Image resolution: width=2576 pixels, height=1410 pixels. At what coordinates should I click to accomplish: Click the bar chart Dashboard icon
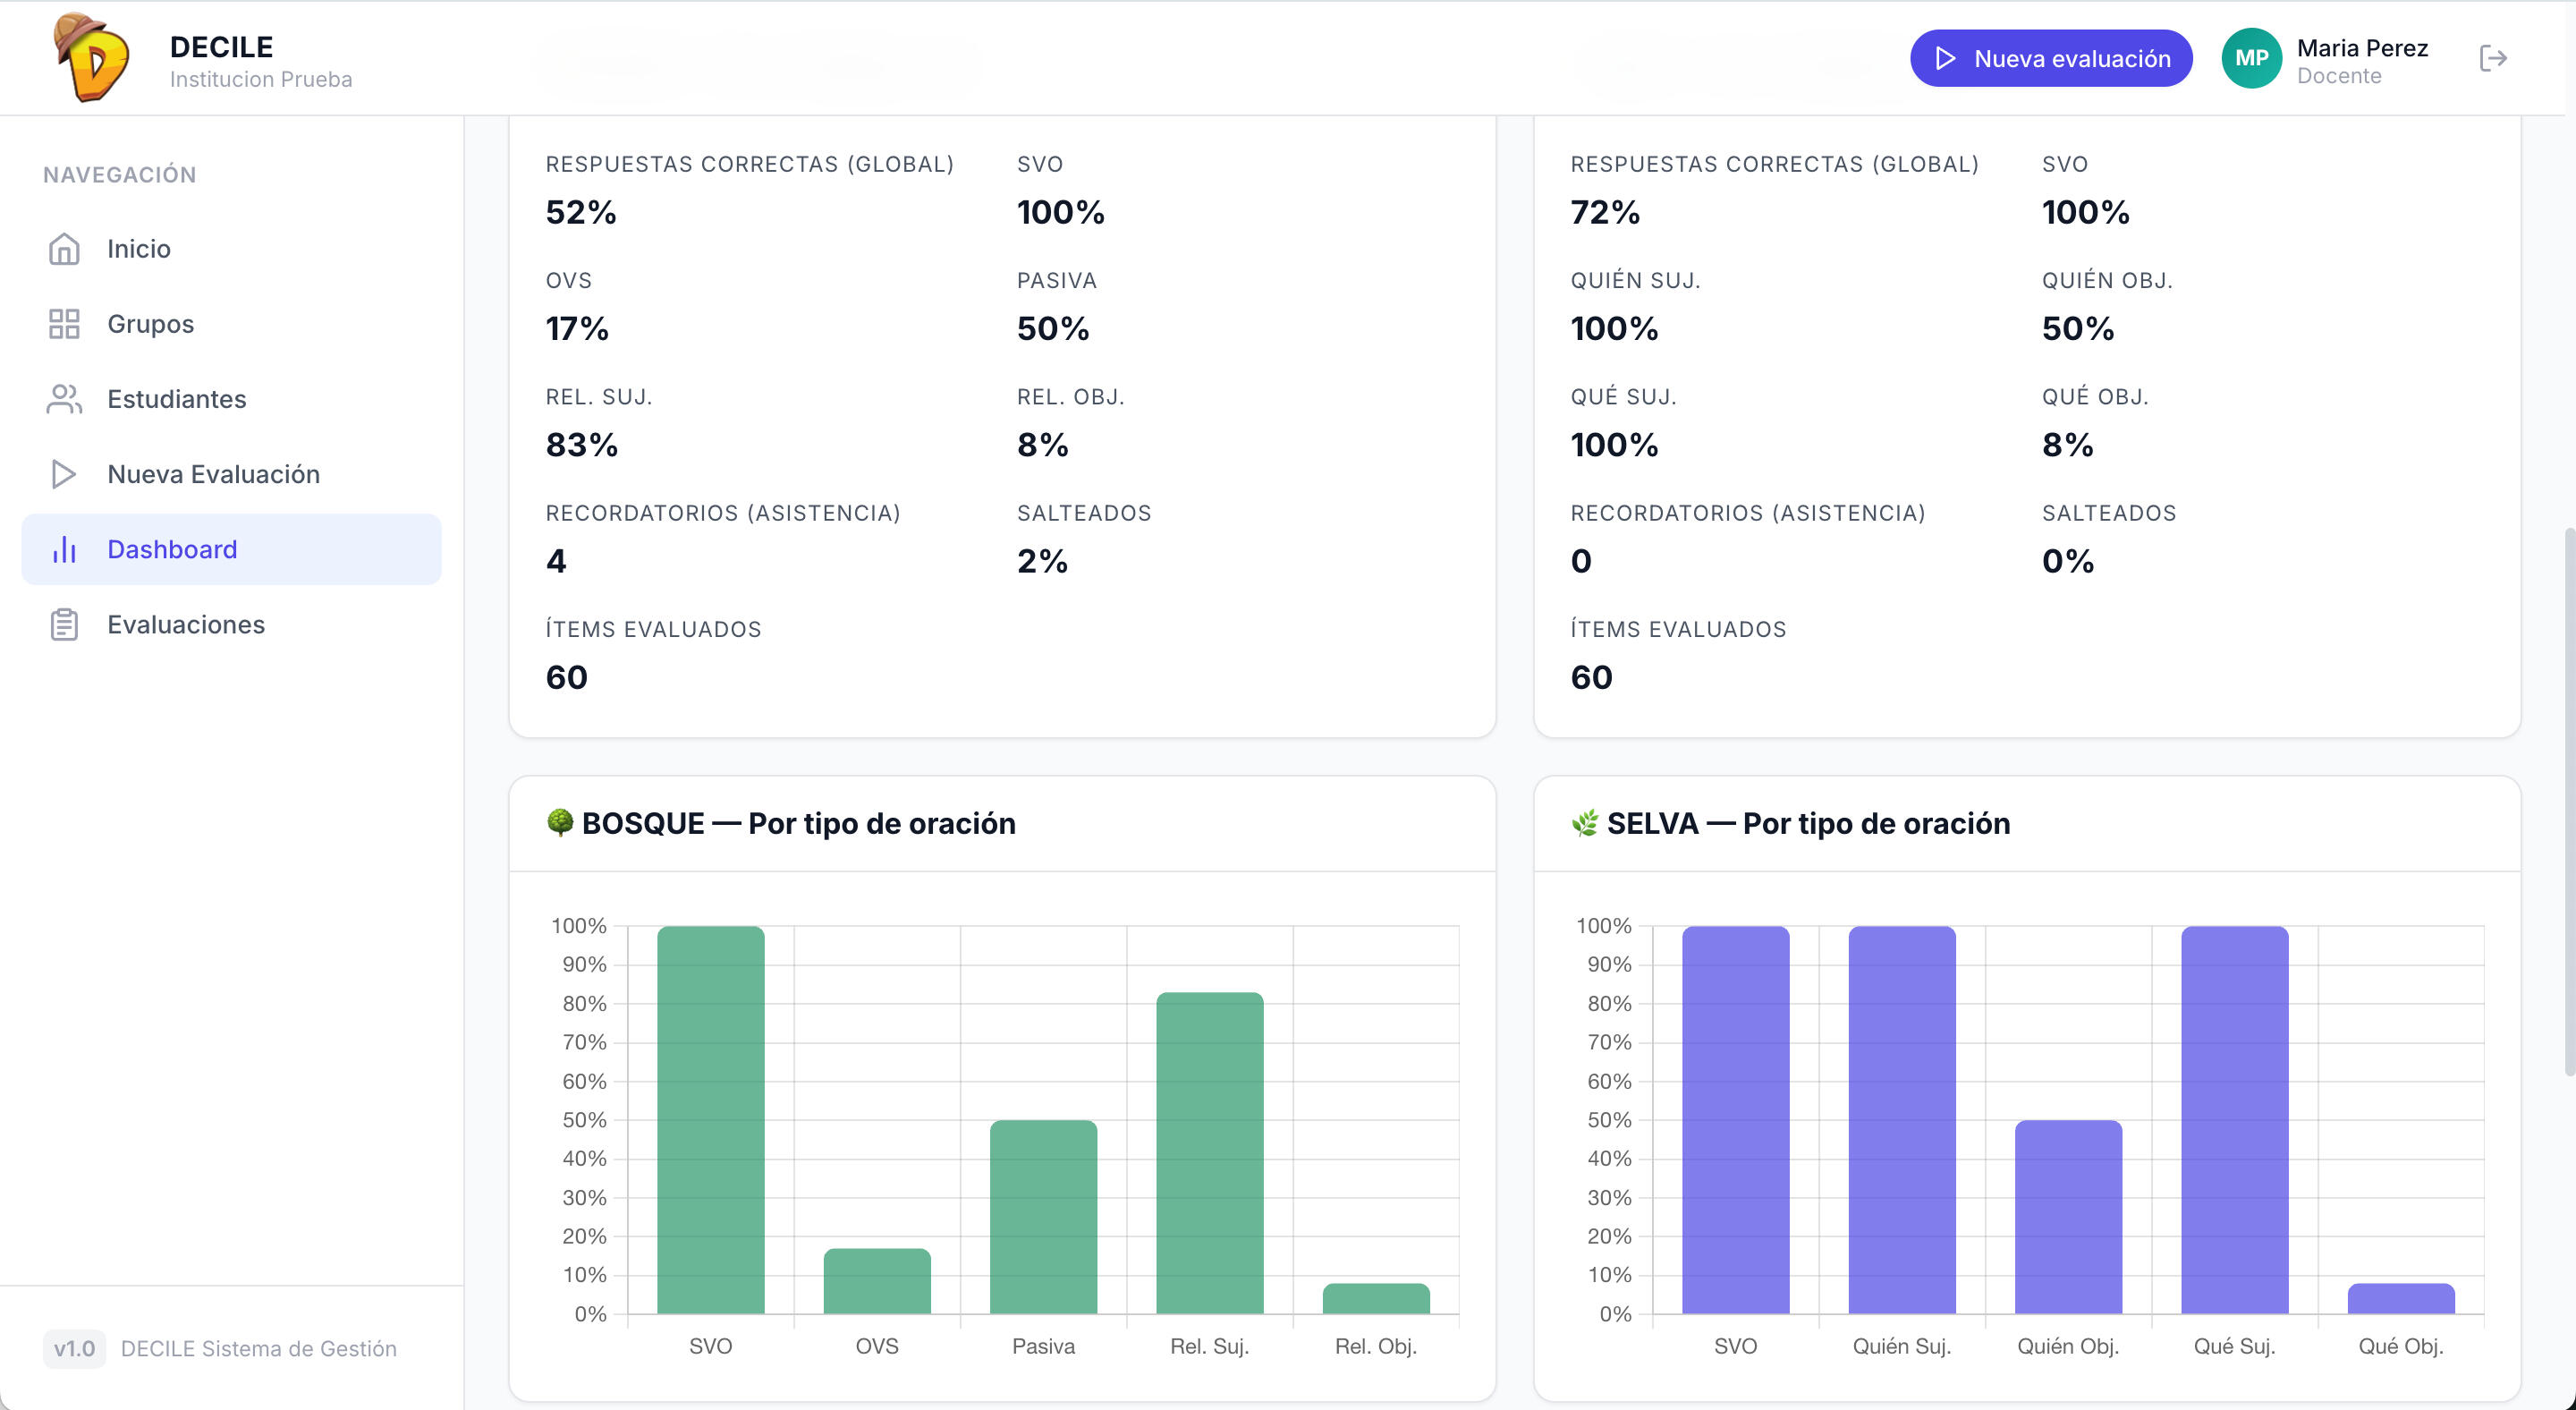click(64, 549)
